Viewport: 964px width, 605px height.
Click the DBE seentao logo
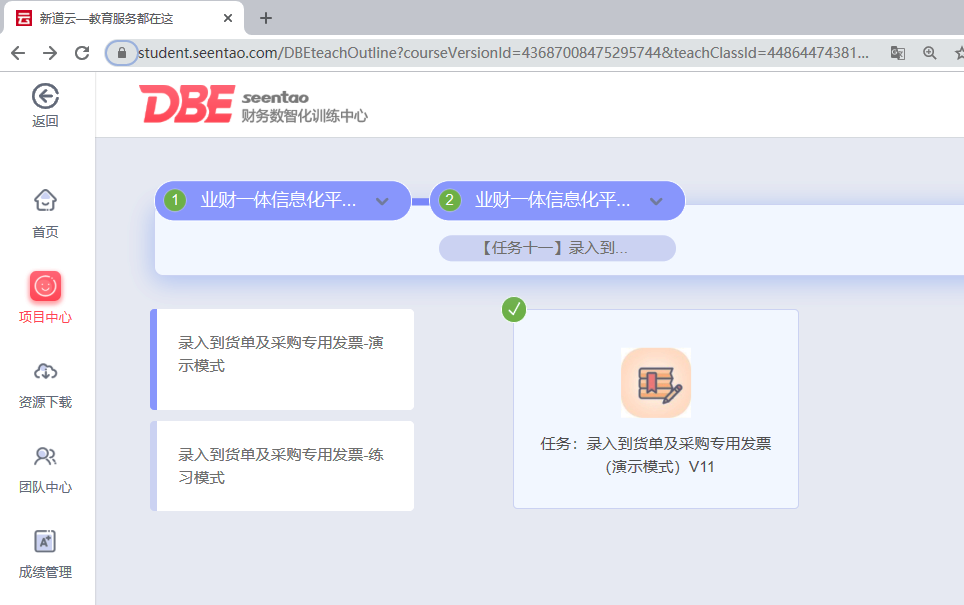pos(253,104)
